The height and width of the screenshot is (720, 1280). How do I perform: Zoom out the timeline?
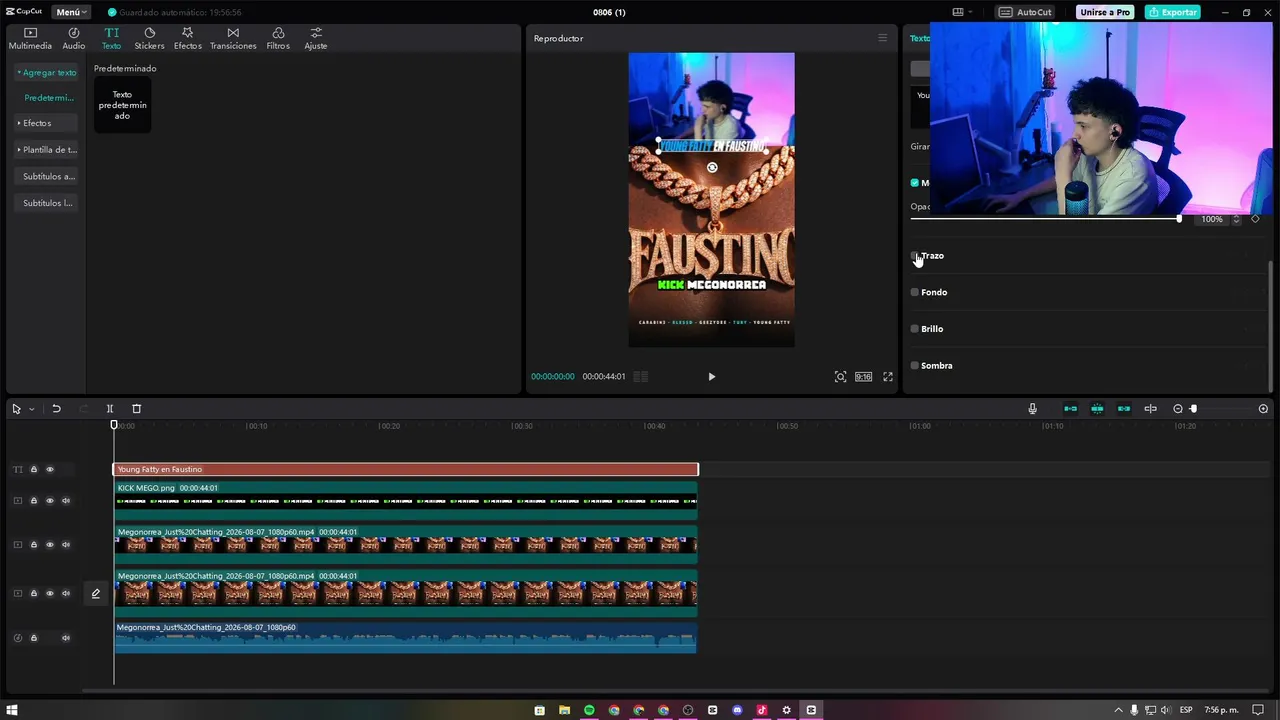pos(1178,409)
